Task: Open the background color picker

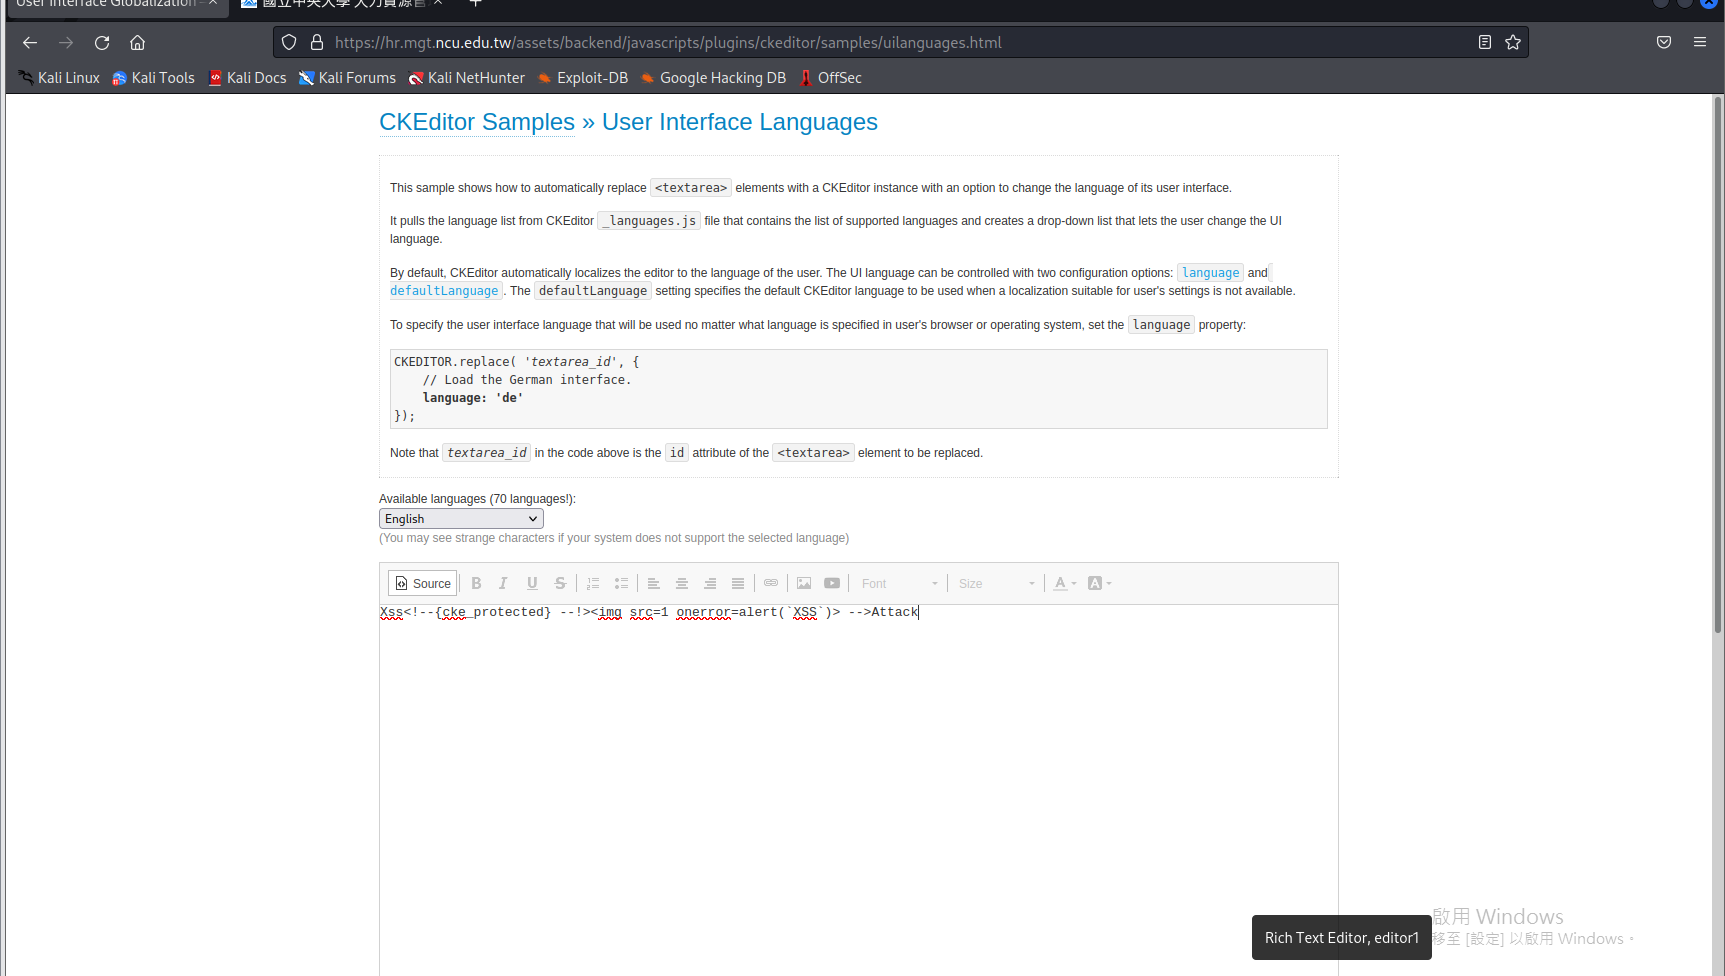Action: click(1100, 583)
